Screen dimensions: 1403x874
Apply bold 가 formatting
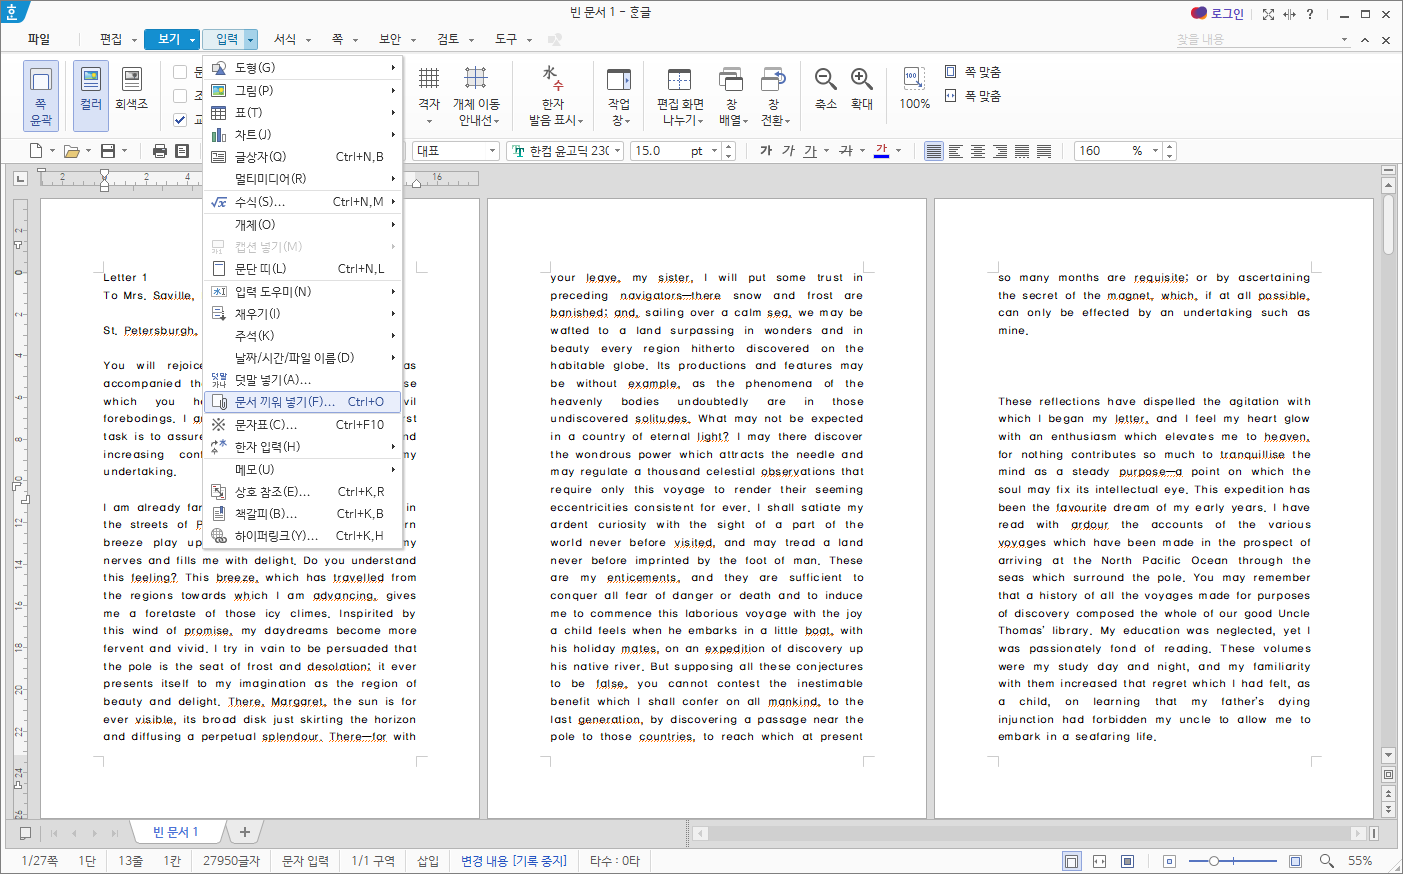(766, 151)
